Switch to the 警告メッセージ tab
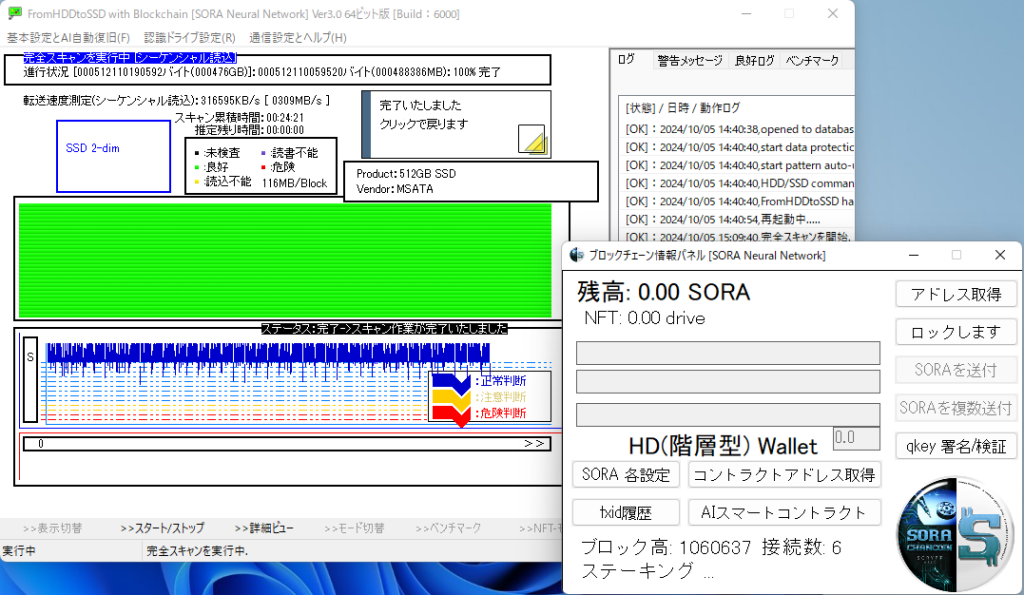1024x595 pixels. click(690, 61)
